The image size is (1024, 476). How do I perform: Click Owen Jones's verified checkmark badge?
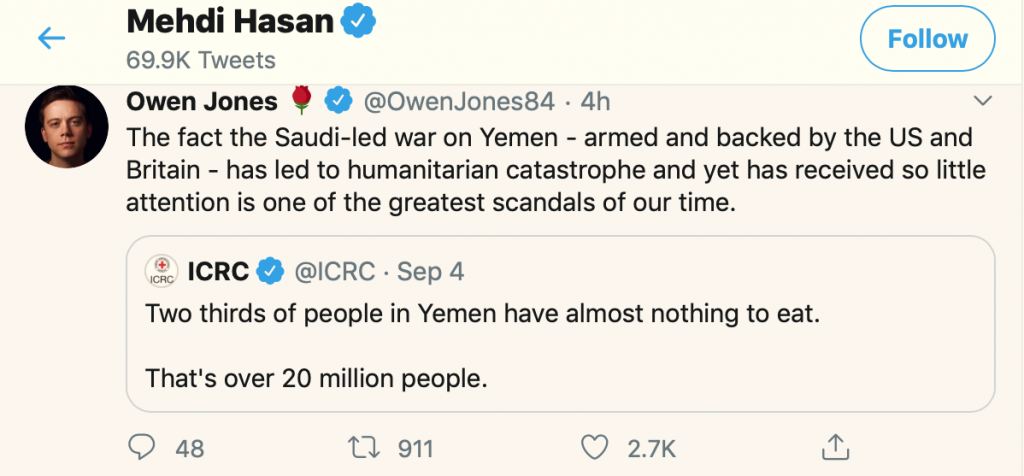click(x=340, y=101)
